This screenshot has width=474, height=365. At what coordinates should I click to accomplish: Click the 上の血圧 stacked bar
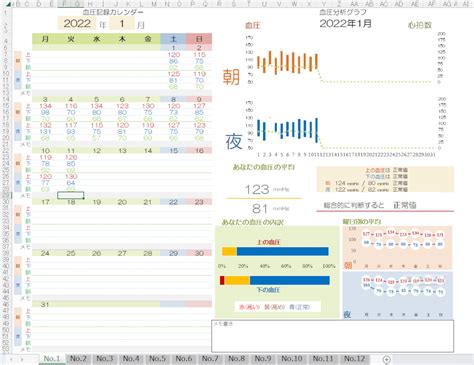[x=275, y=251]
